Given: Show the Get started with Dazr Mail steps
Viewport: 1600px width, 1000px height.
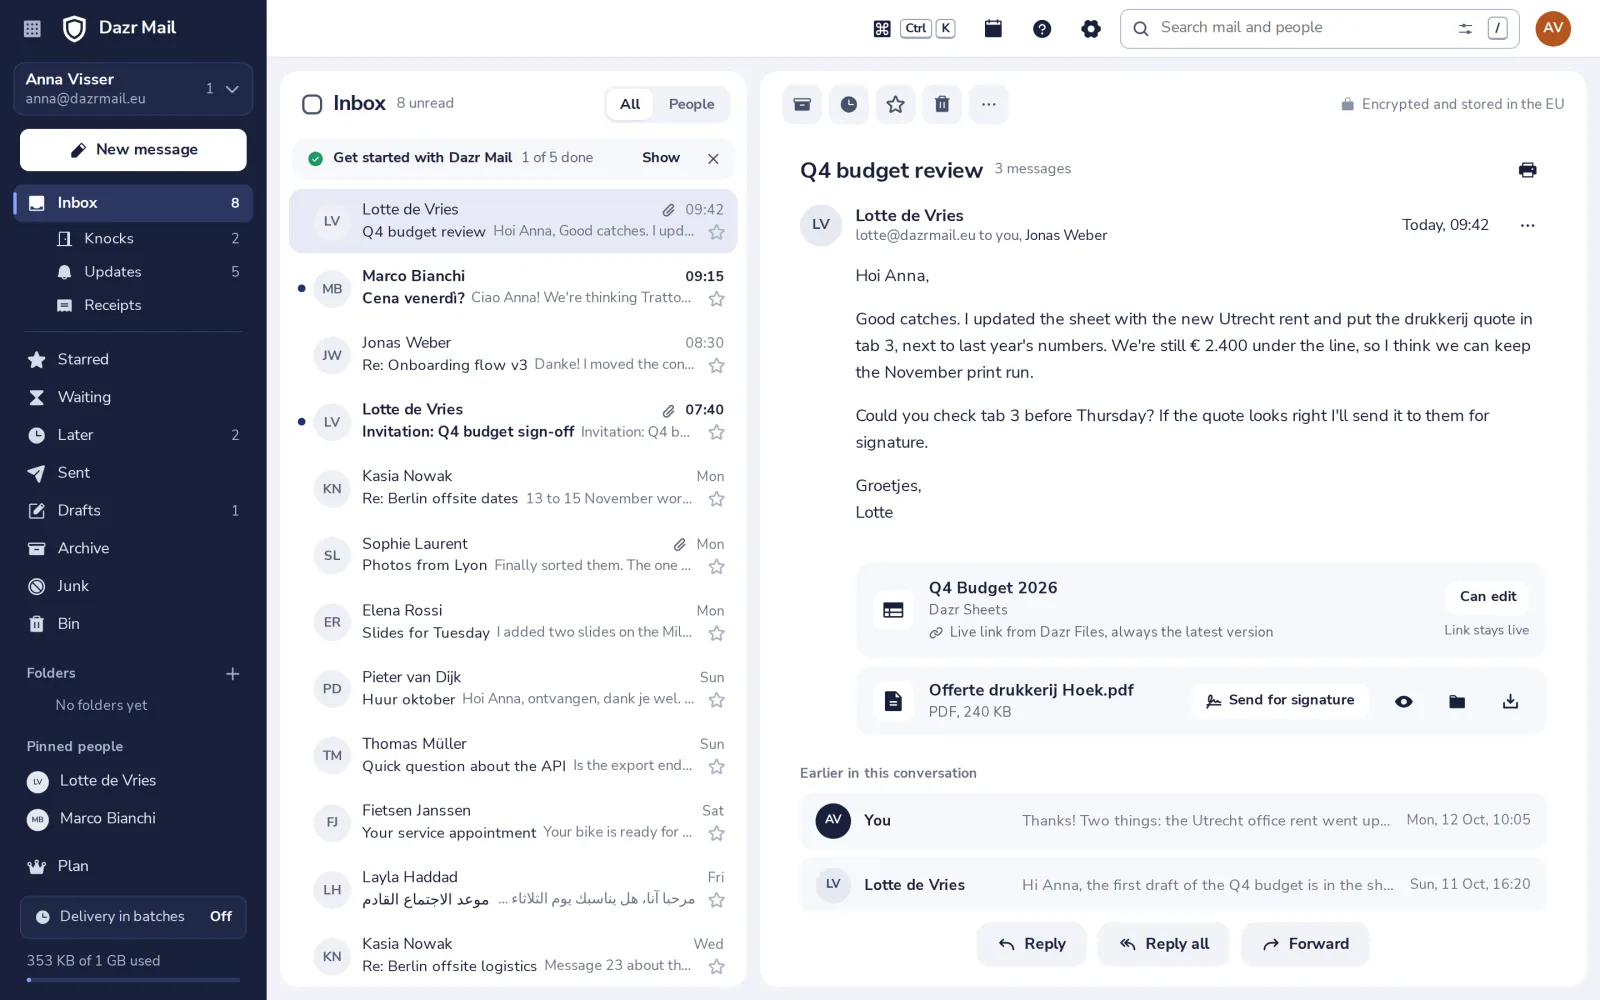Looking at the screenshot, I should click(x=661, y=158).
